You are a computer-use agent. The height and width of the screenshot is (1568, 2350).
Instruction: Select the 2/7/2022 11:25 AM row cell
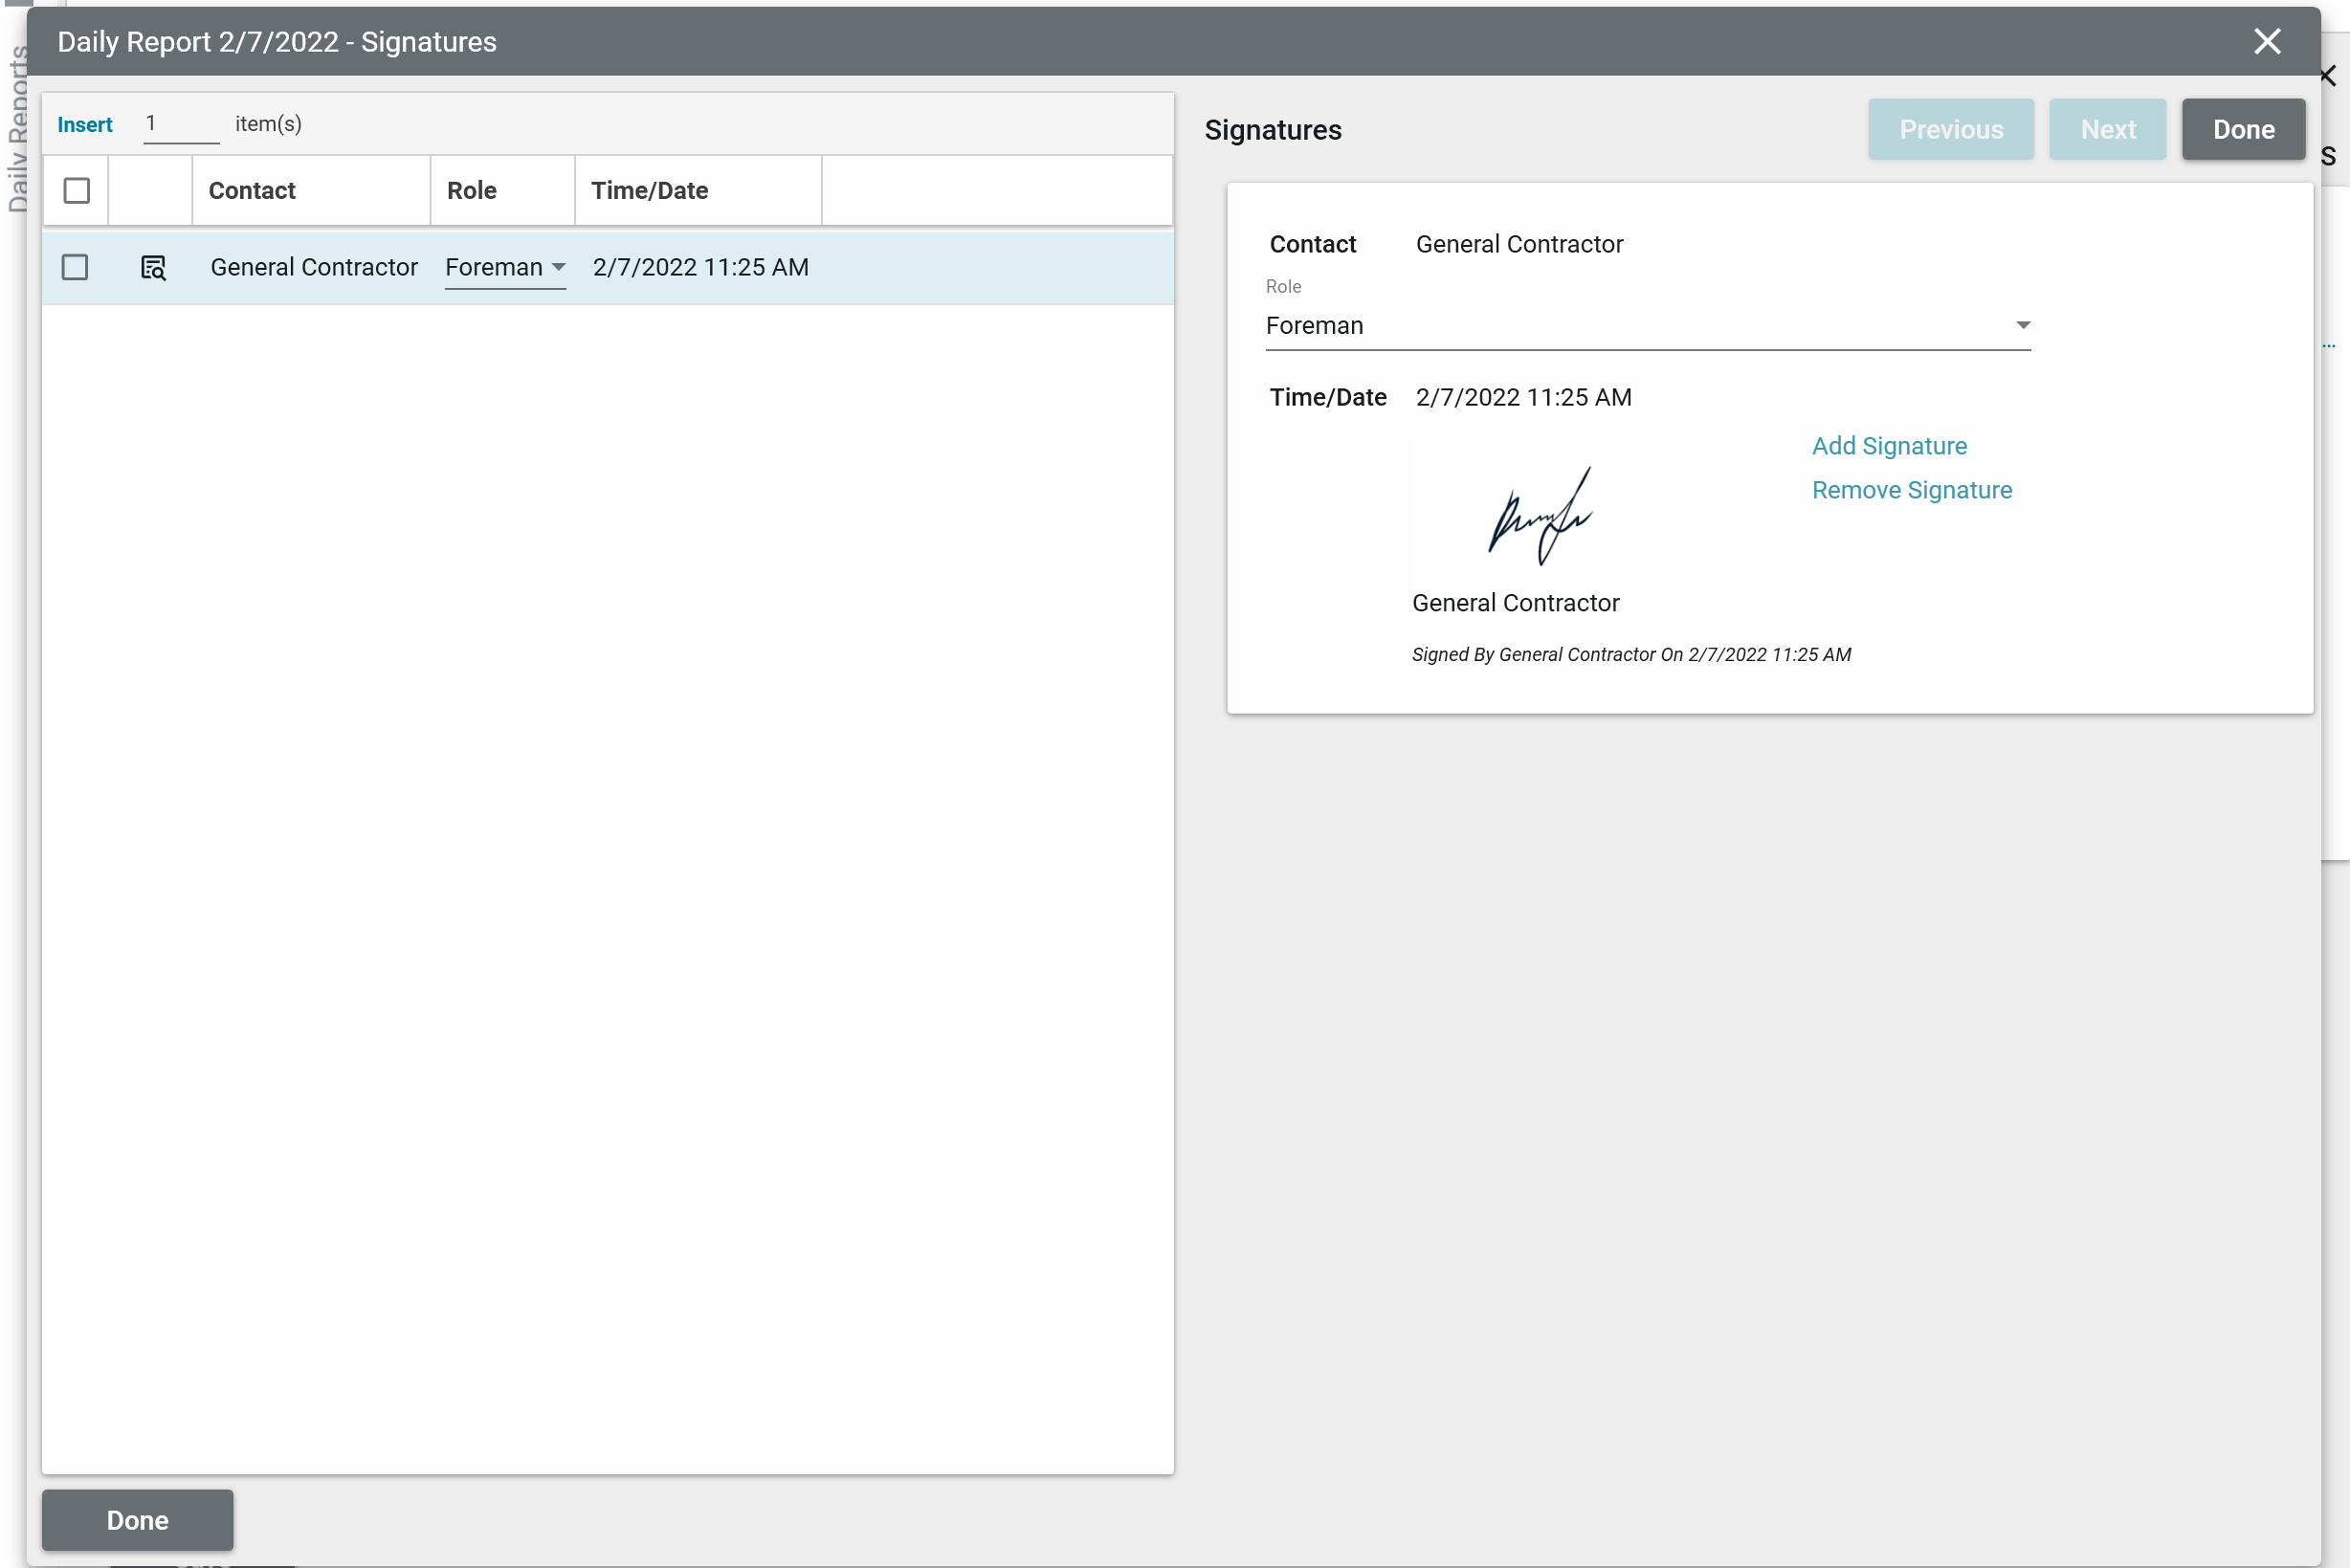point(700,267)
